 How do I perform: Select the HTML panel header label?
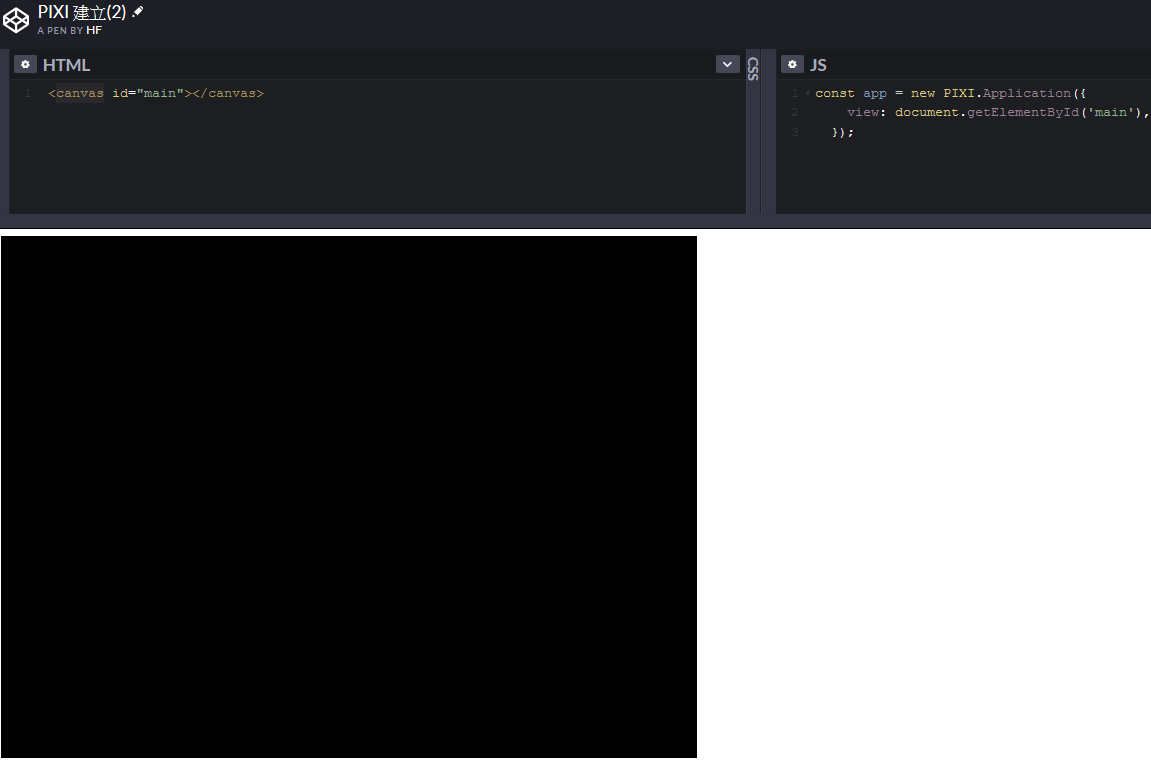[66, 65]
